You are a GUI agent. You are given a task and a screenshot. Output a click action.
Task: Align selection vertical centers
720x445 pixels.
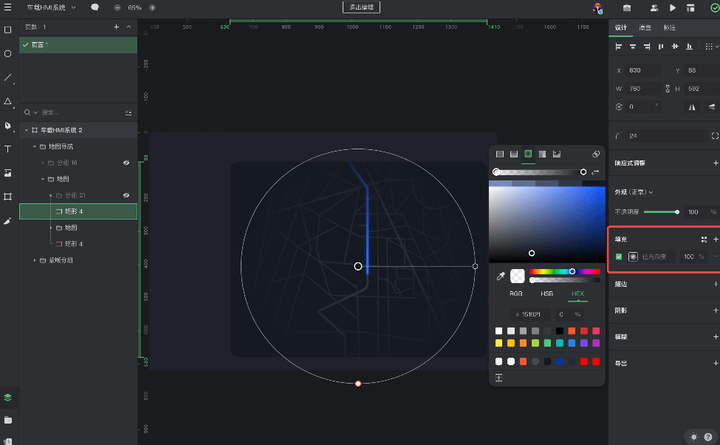(675, 46)
